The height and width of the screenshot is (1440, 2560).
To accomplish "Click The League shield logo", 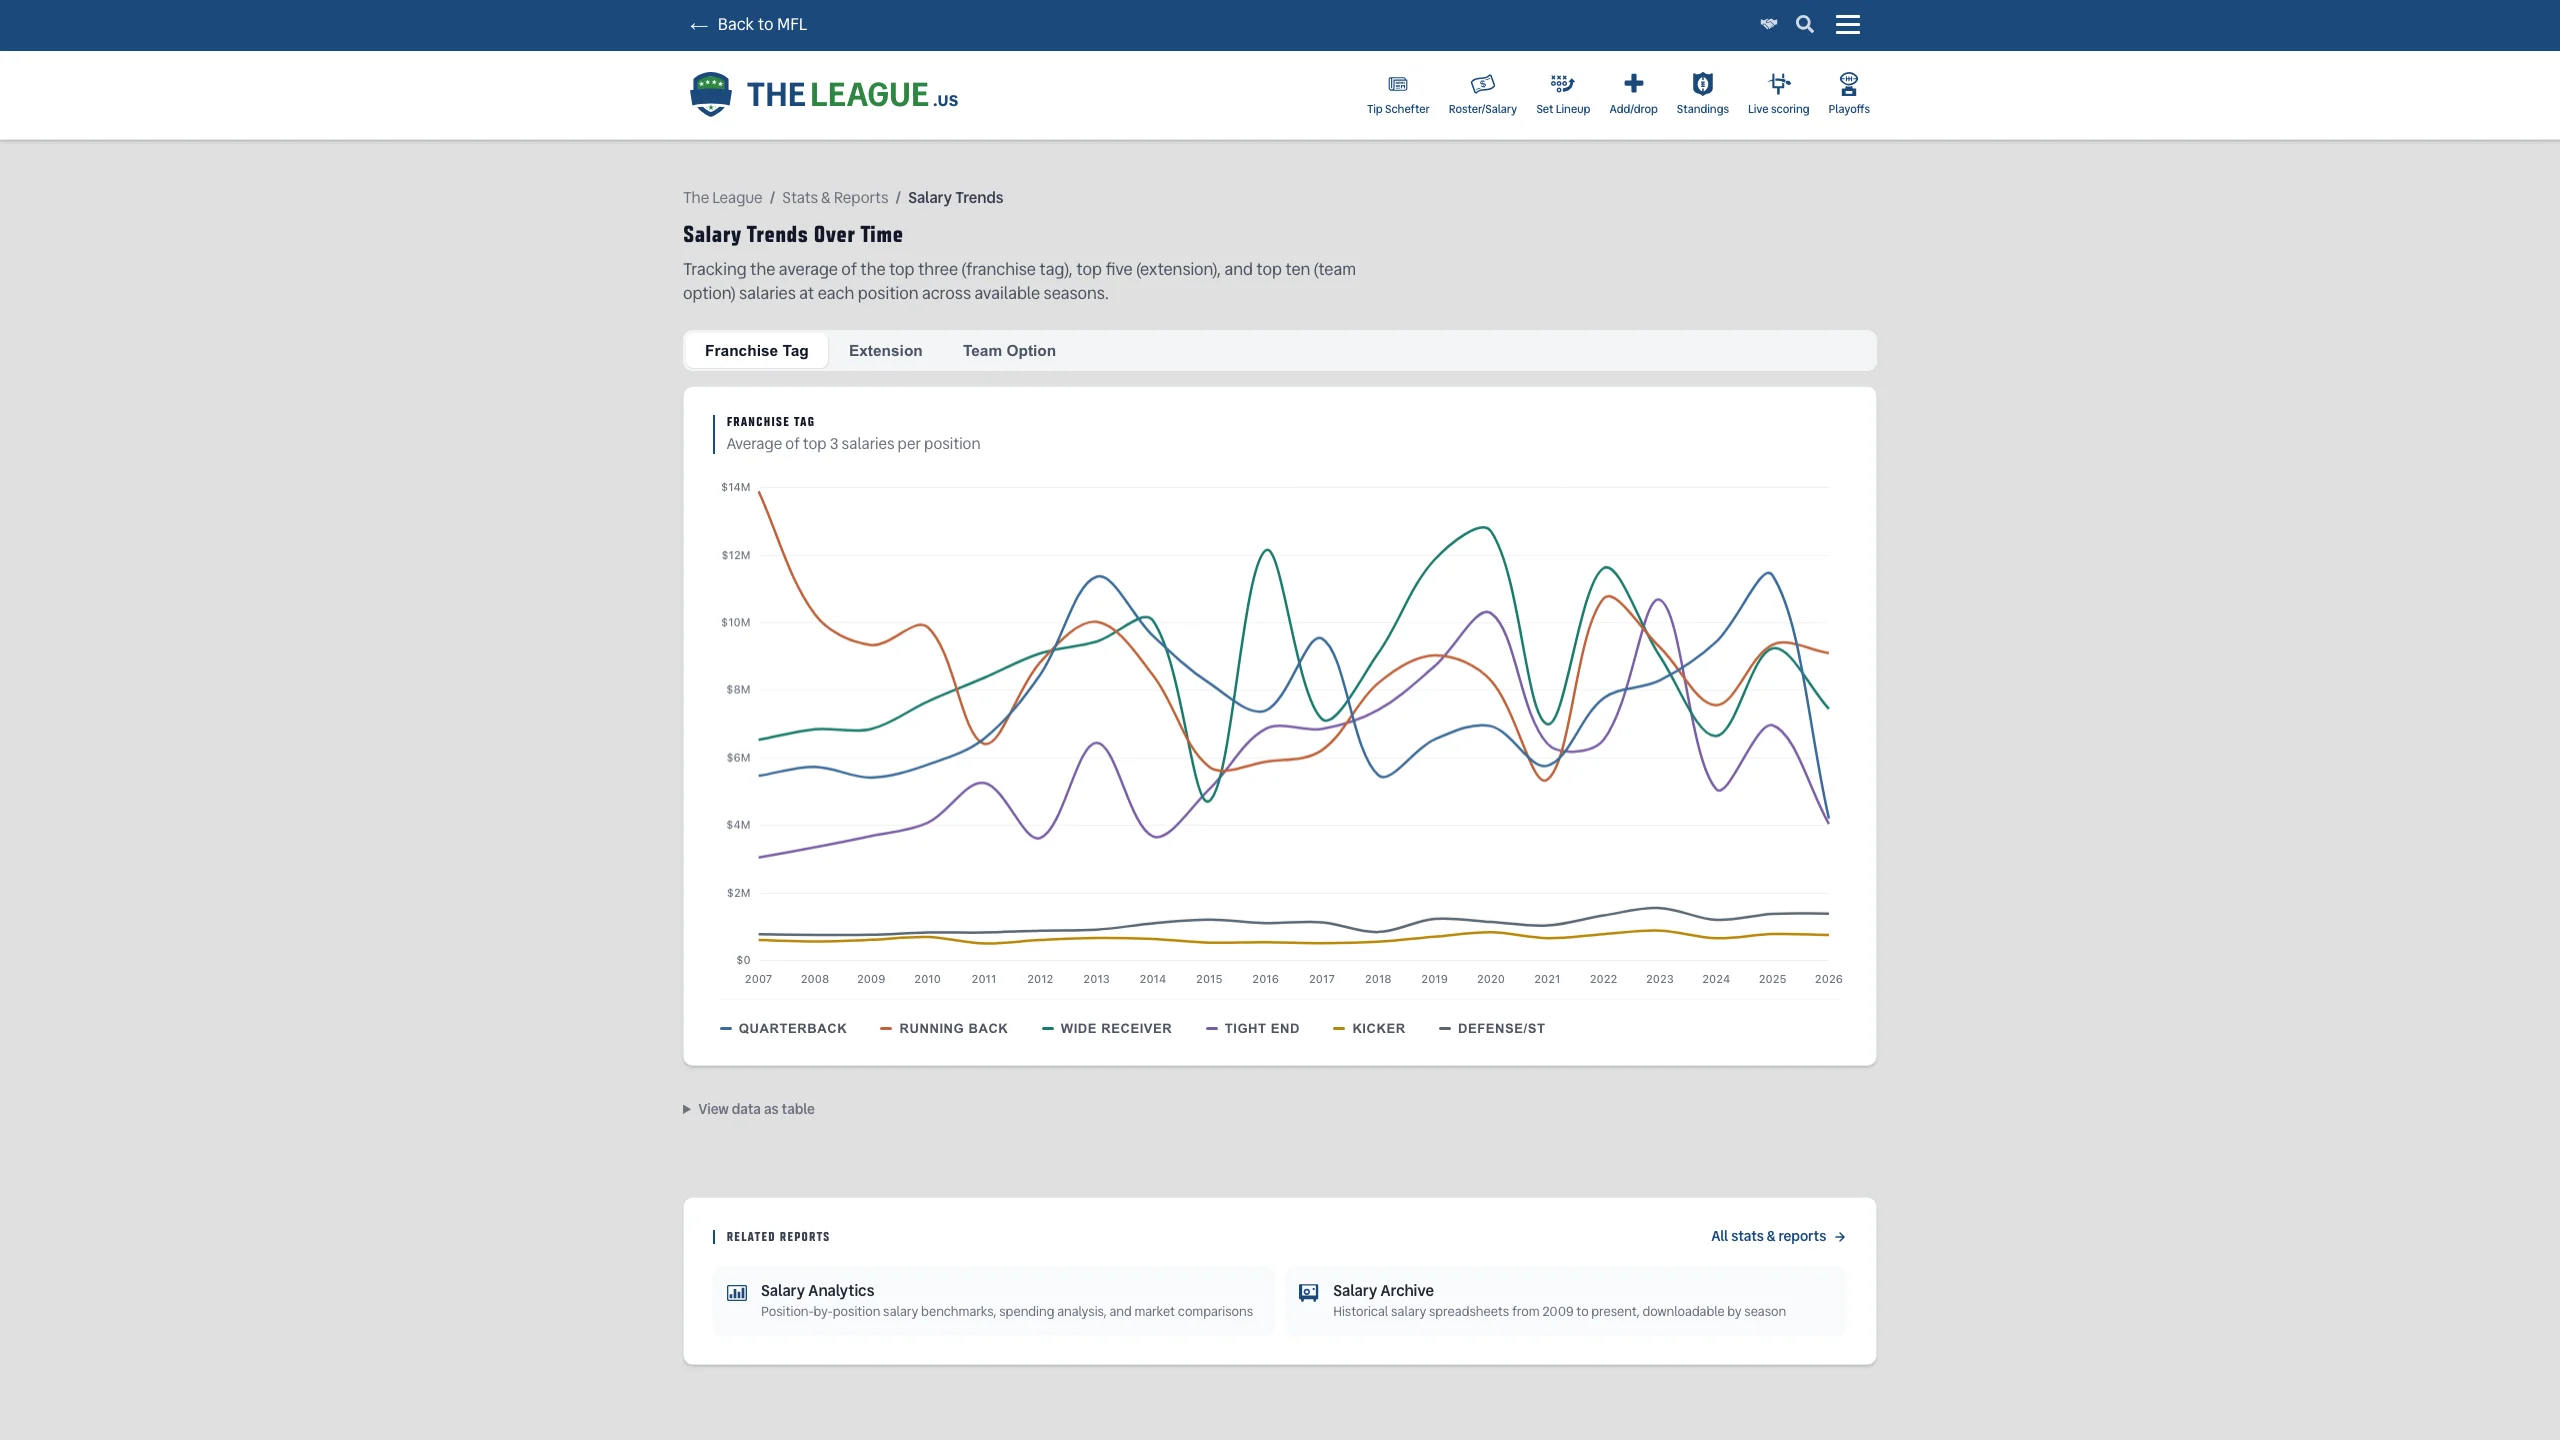I will tap(710, 94).
